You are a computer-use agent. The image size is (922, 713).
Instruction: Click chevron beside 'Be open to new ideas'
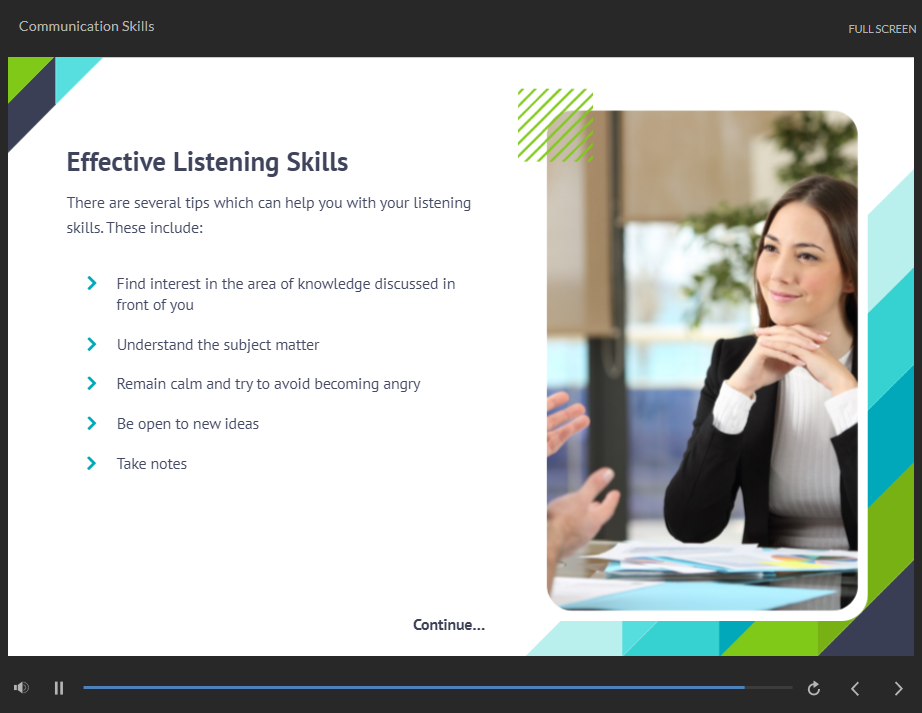(92, 423)
